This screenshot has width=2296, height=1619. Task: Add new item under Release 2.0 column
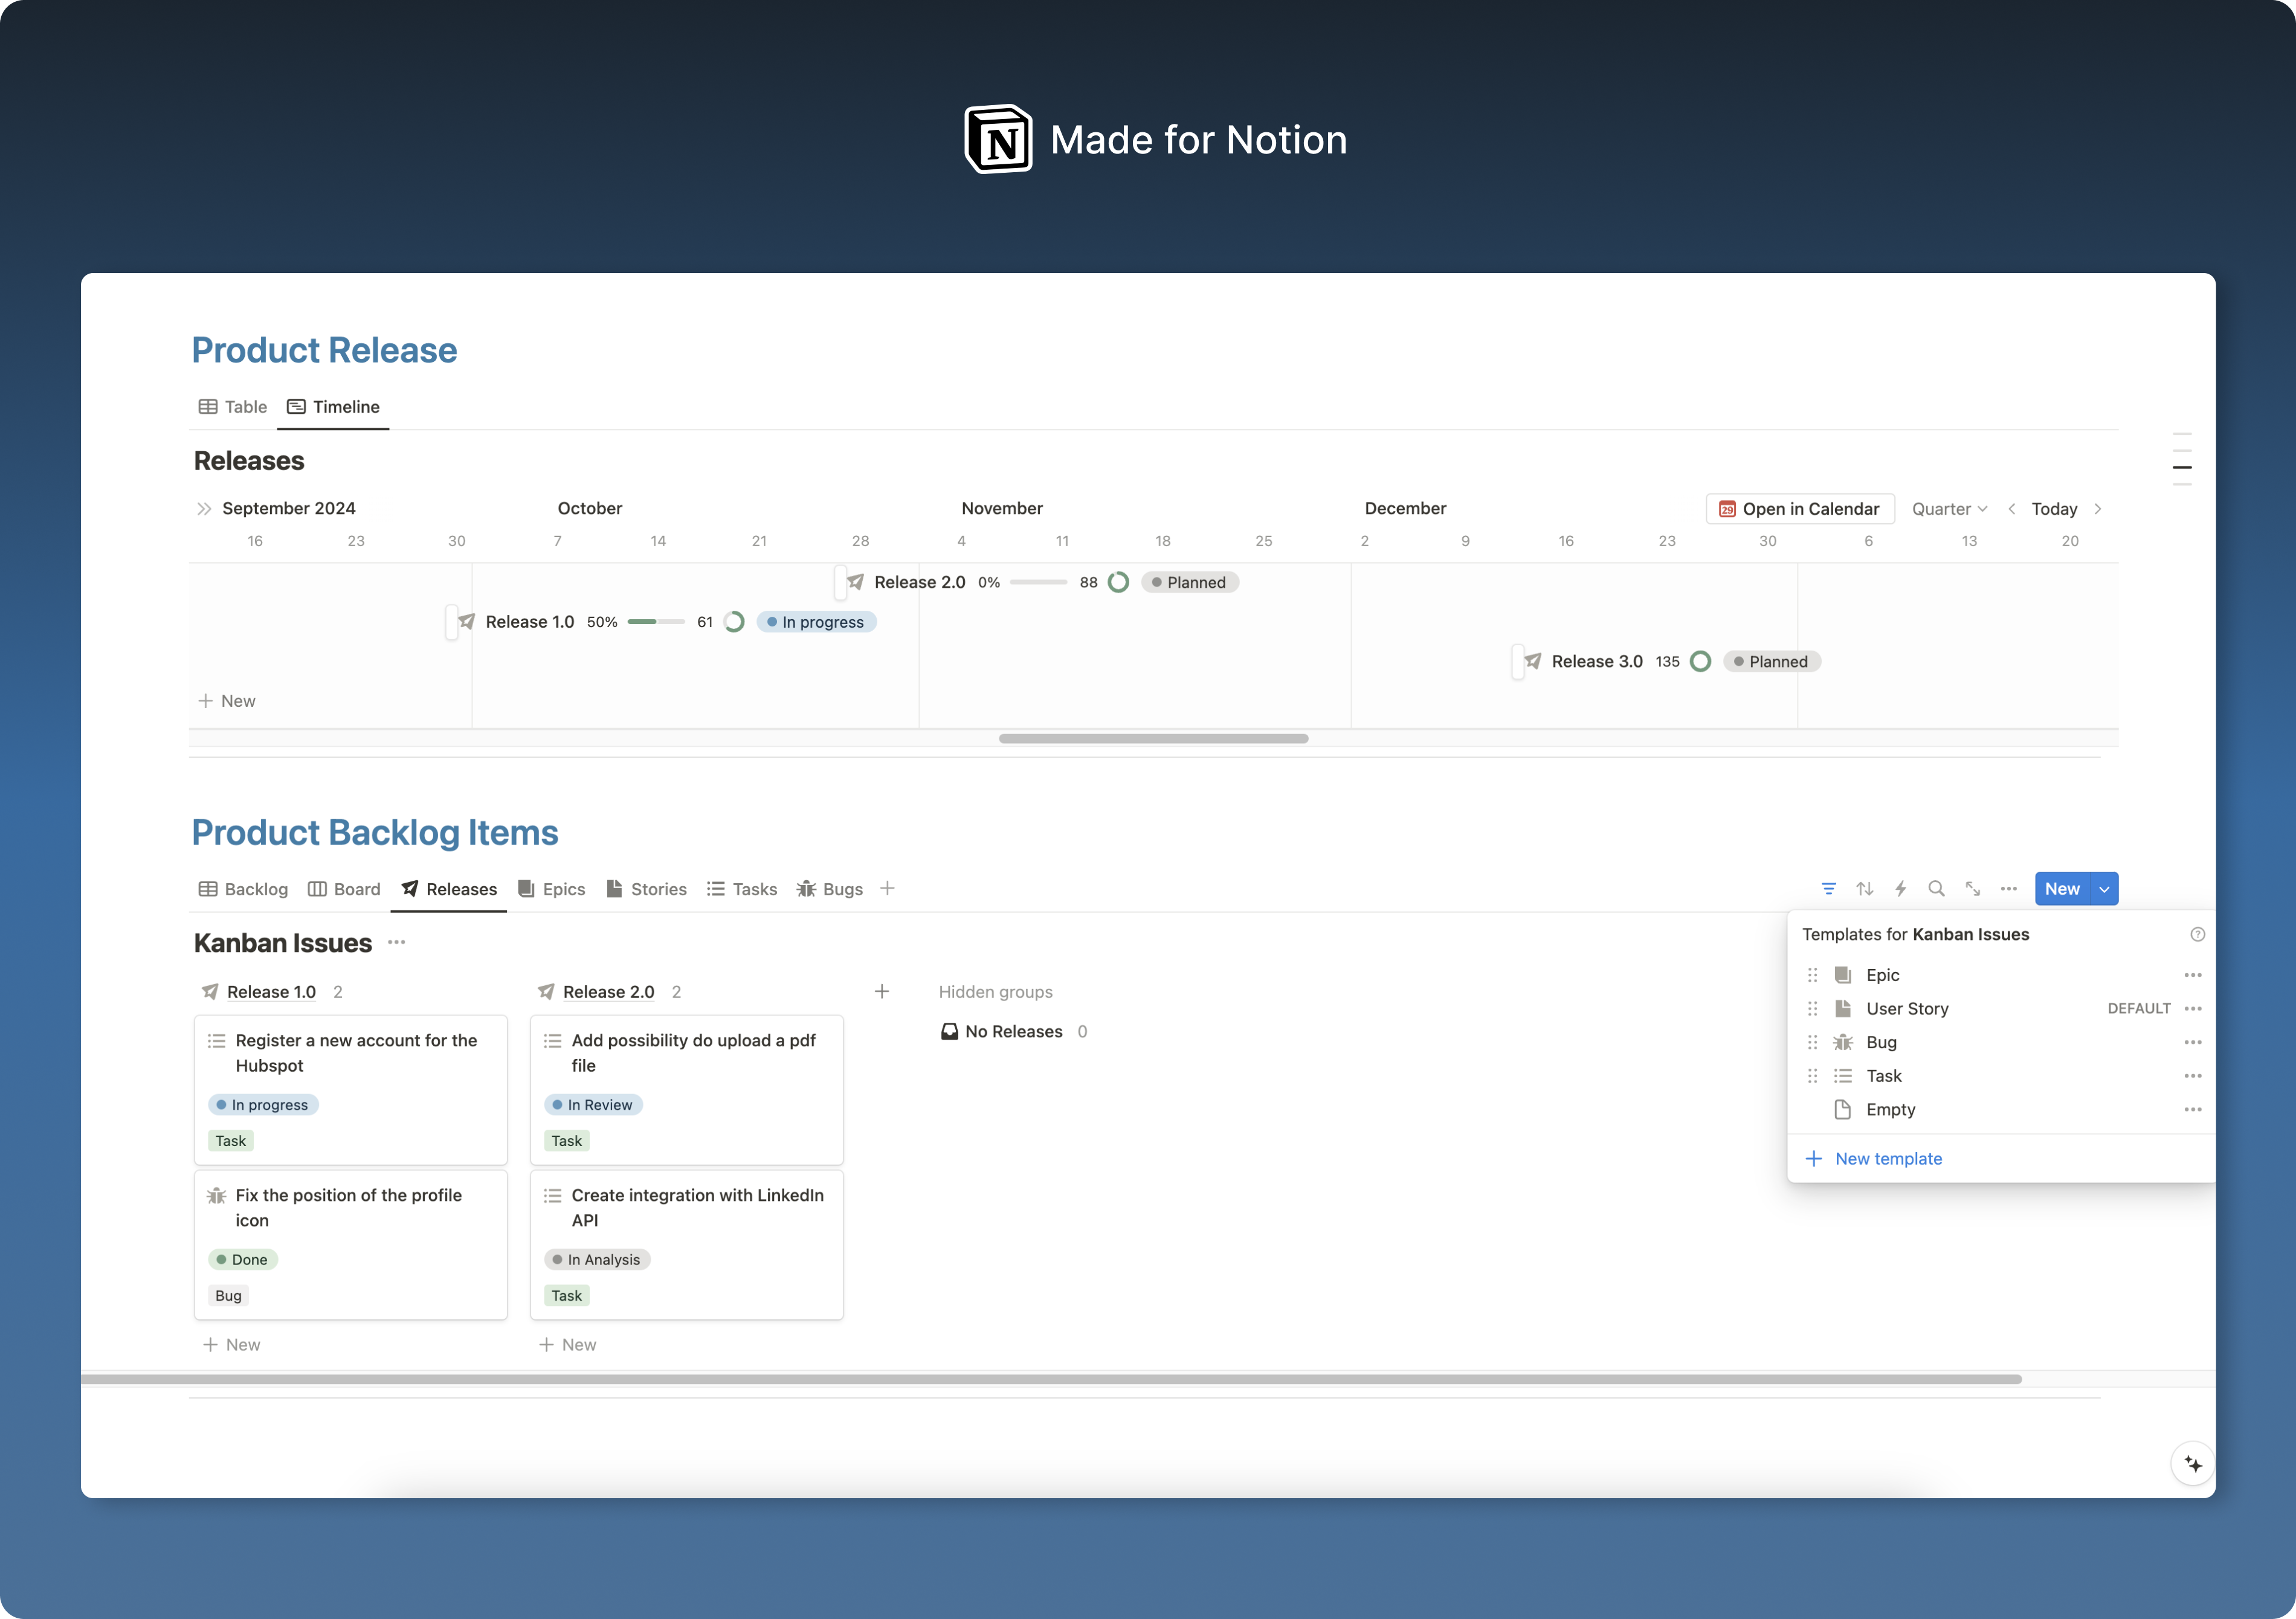[568, 1344]
